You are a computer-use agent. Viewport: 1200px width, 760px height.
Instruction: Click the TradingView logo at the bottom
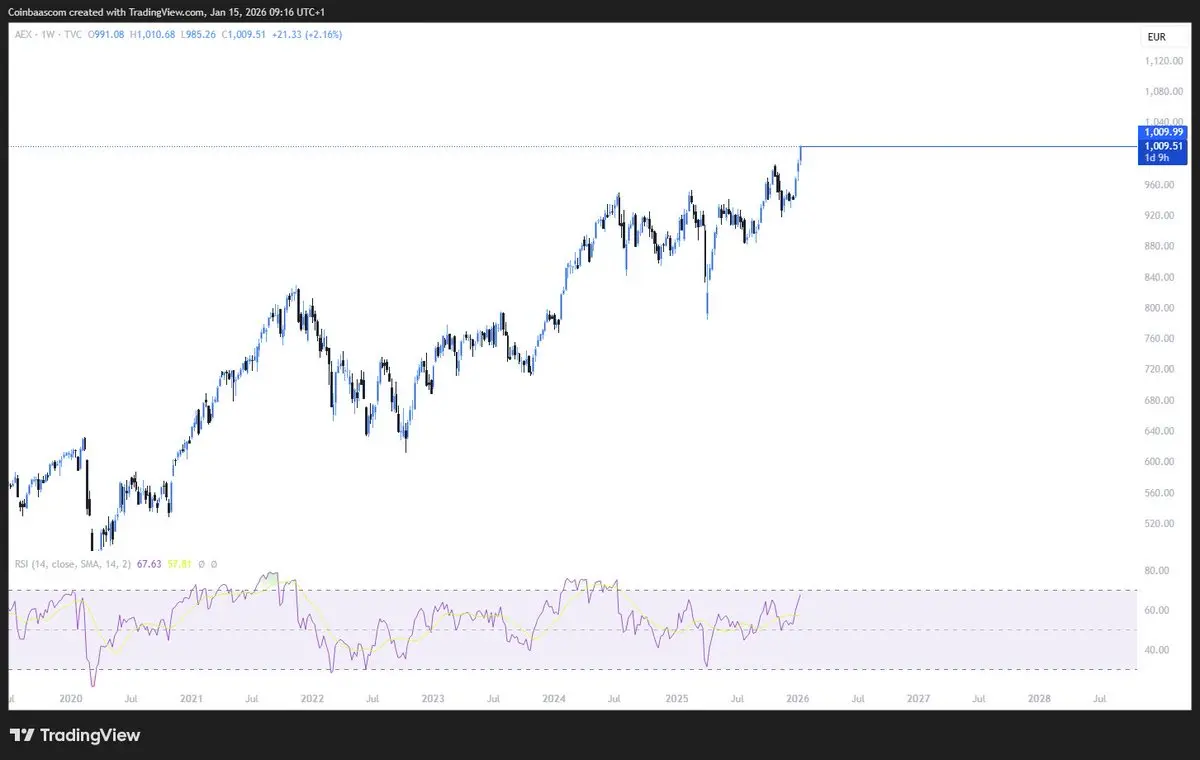(x=75, y=736)
